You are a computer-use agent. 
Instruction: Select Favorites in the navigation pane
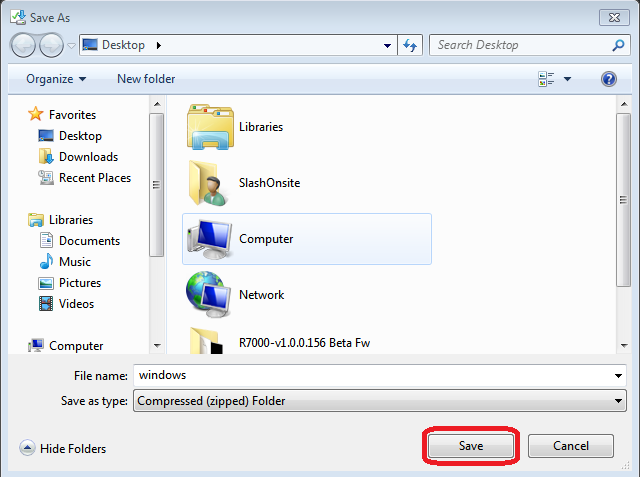pyautogui.click(x=72, y=115)
